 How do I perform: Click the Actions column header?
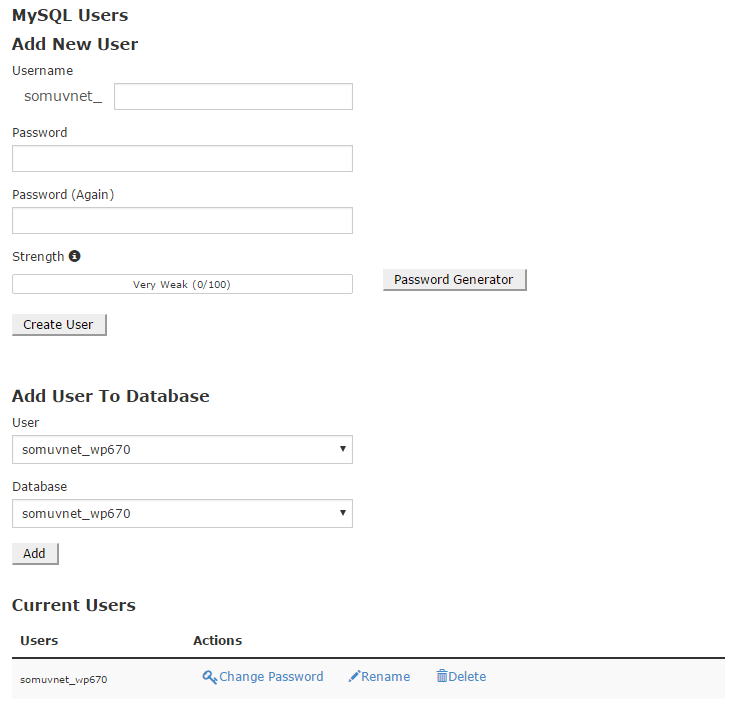(217, 640)
